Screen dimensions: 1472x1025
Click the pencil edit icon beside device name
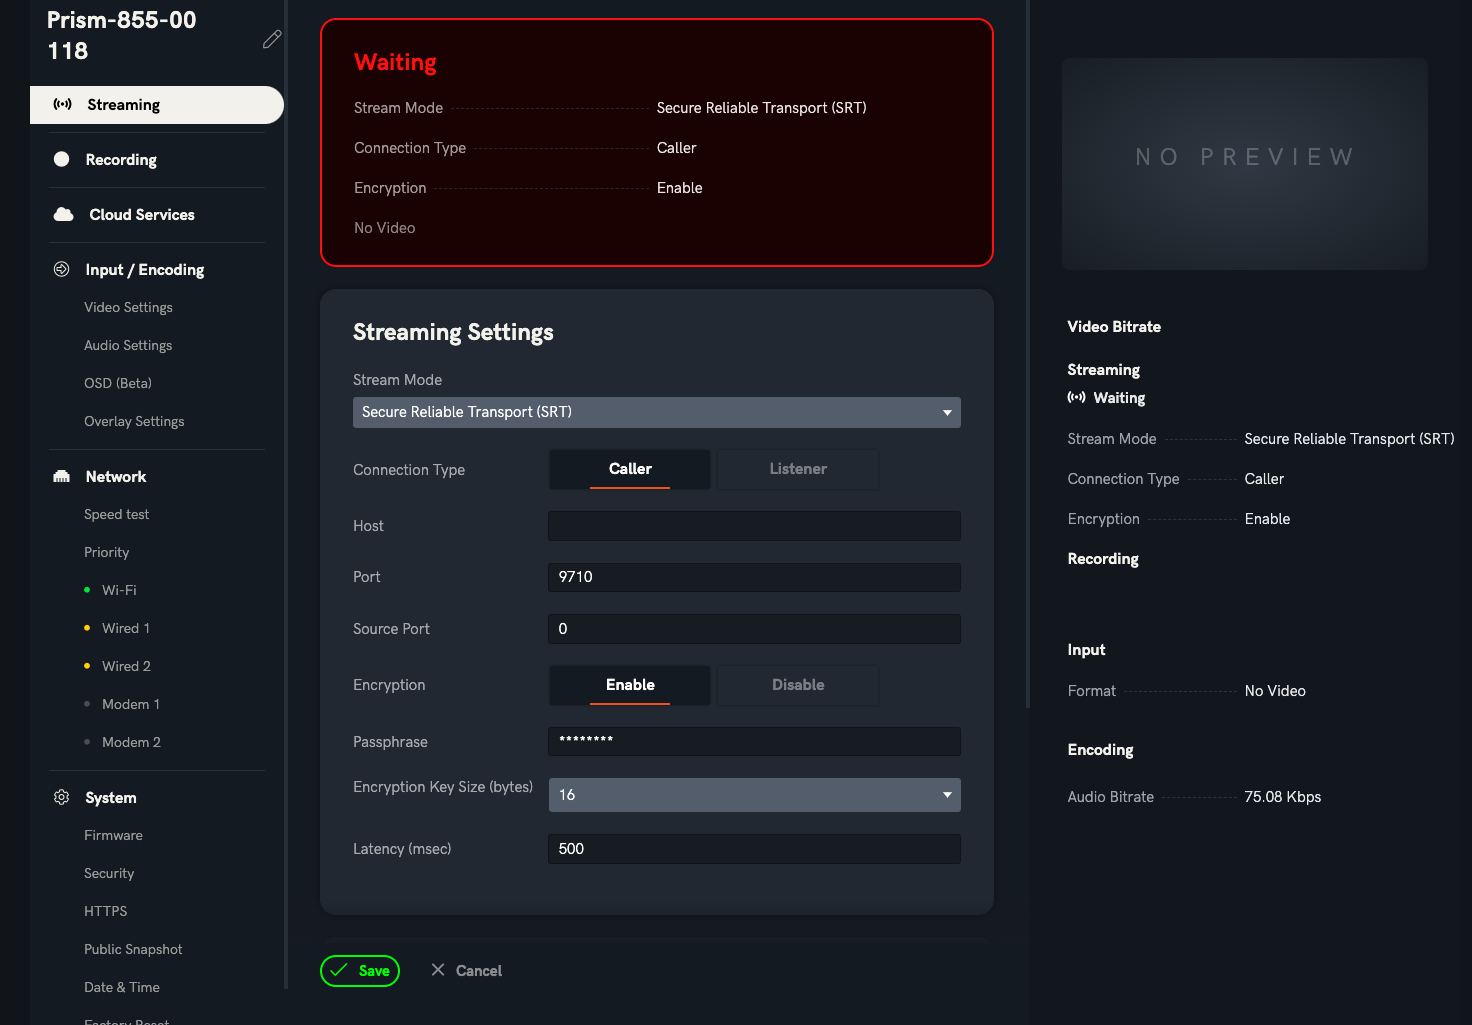[272, 40]
